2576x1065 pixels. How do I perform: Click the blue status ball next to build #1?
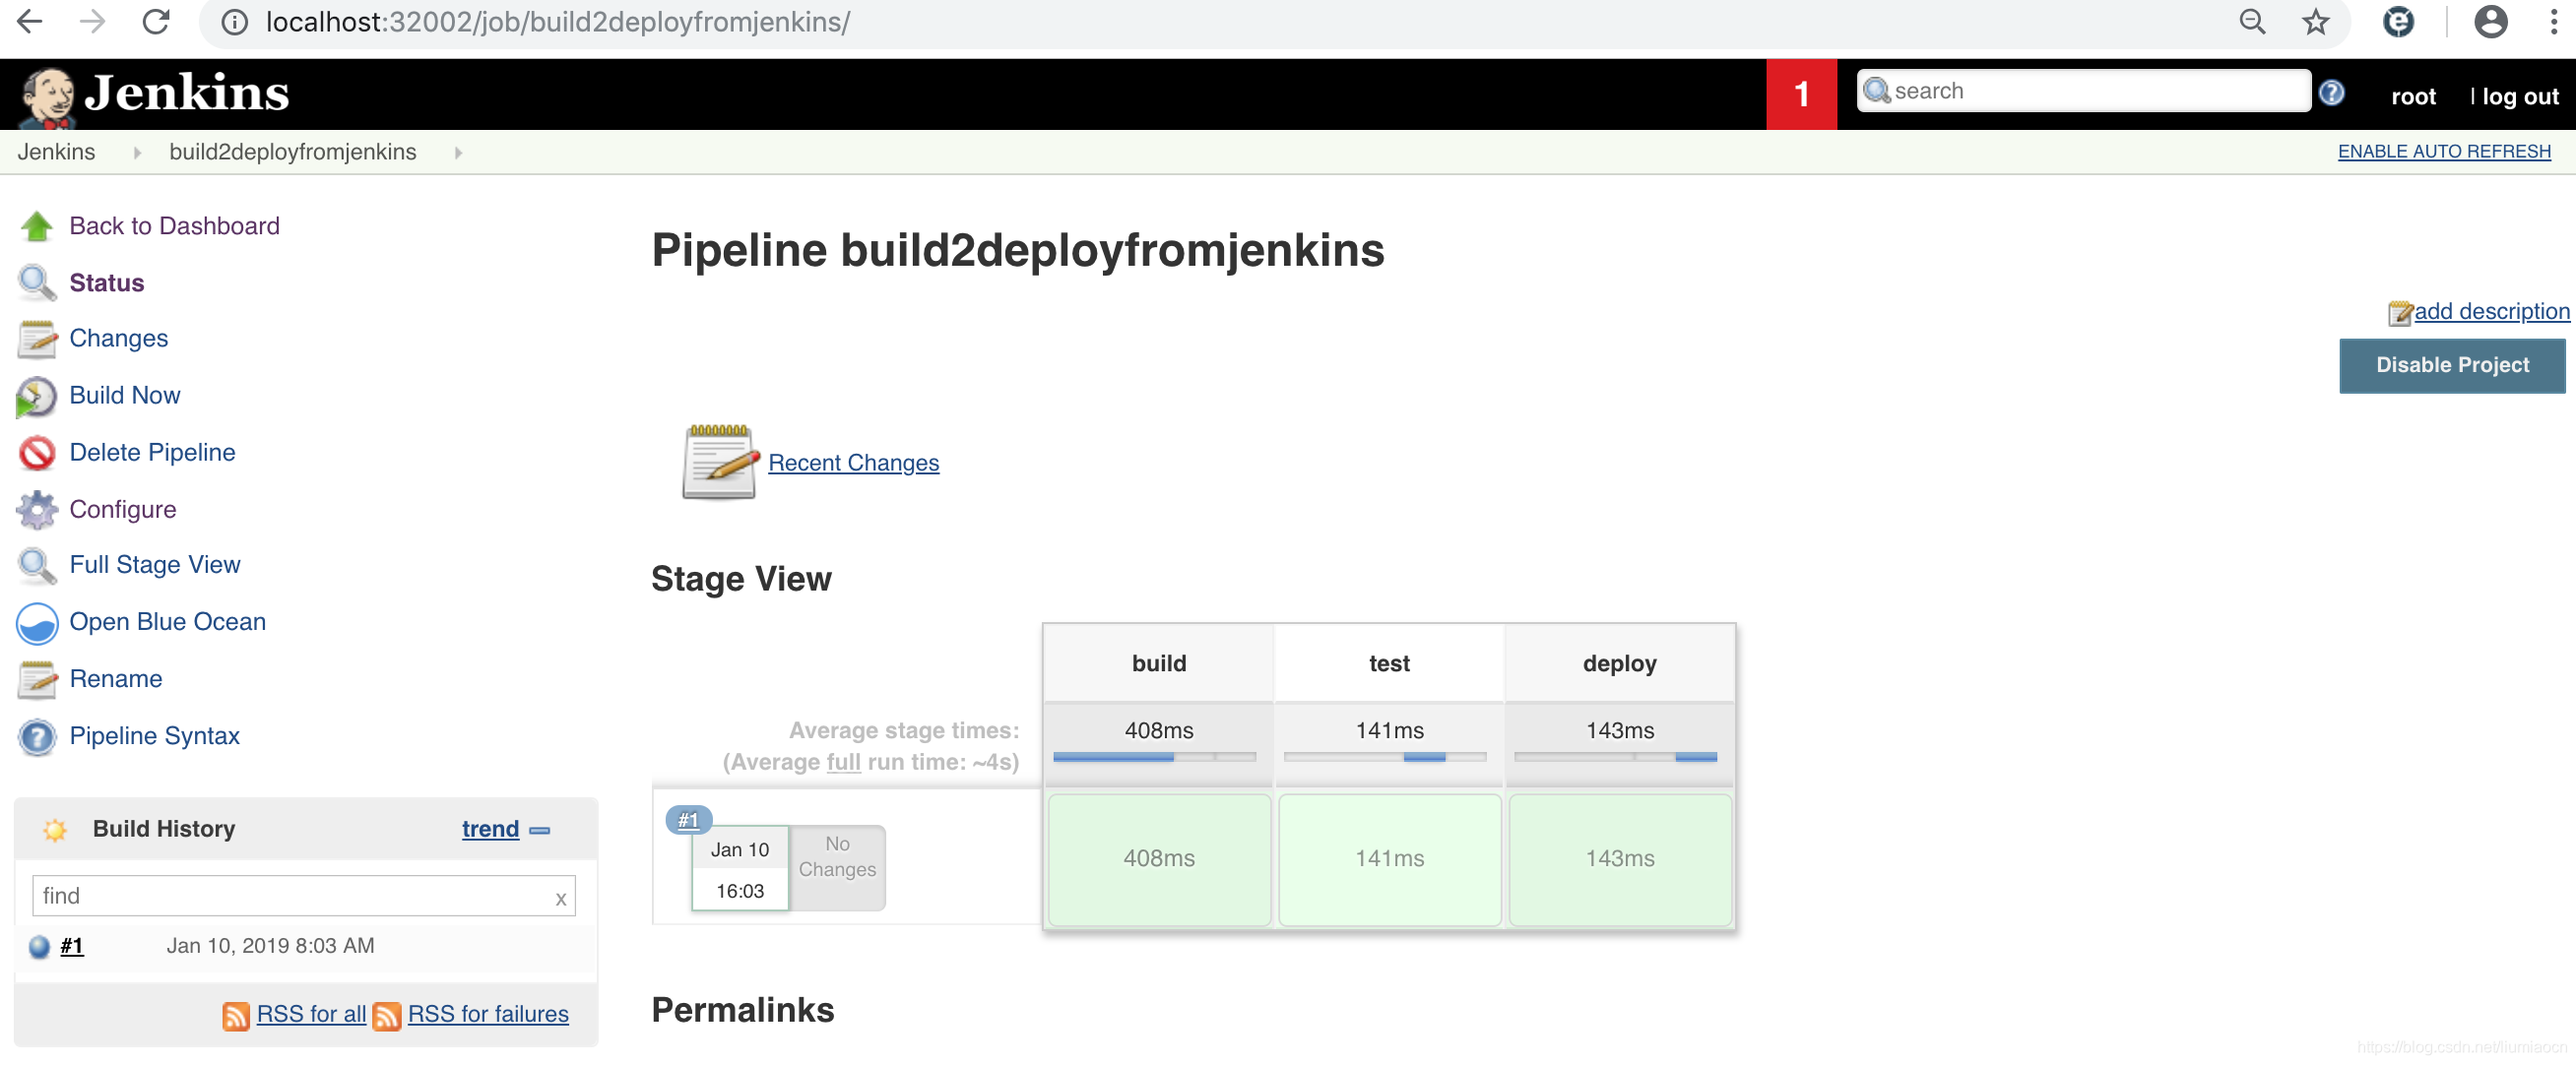40,944
